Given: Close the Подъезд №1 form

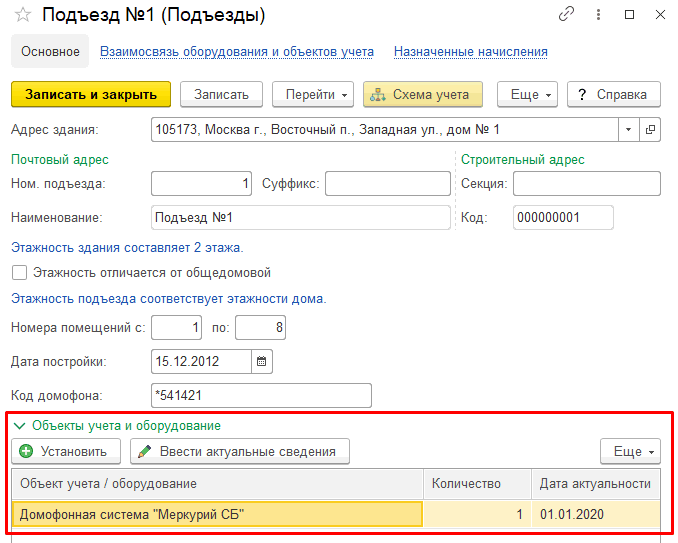Looking at the screenshot, I should pos(660,14).
